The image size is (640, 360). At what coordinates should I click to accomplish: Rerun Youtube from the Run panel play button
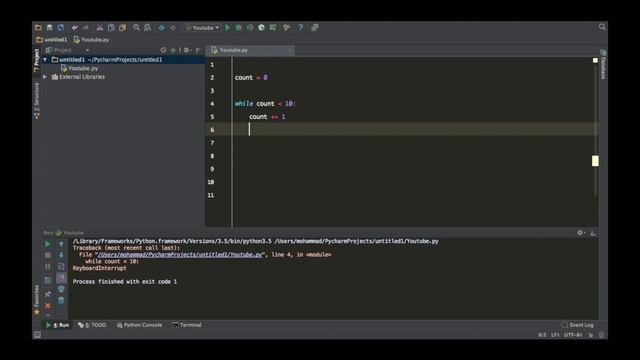click(48, 244)
